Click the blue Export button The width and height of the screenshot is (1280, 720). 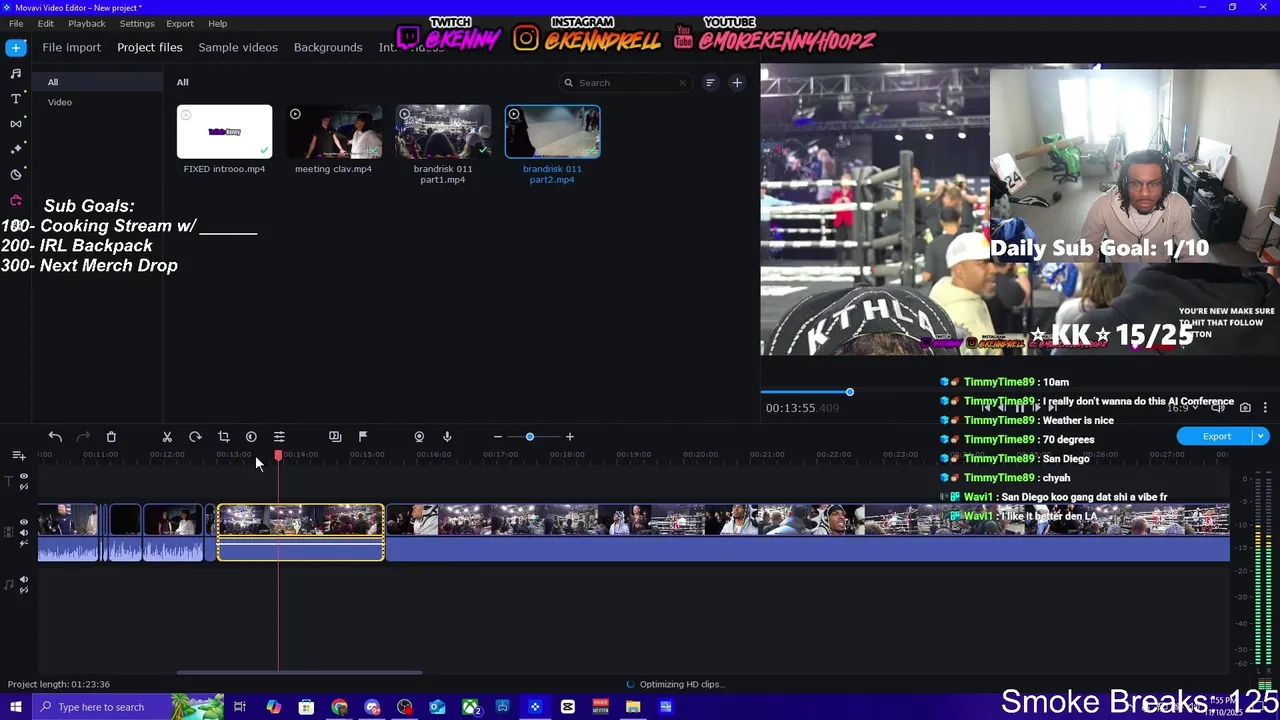coord(1216,437)
